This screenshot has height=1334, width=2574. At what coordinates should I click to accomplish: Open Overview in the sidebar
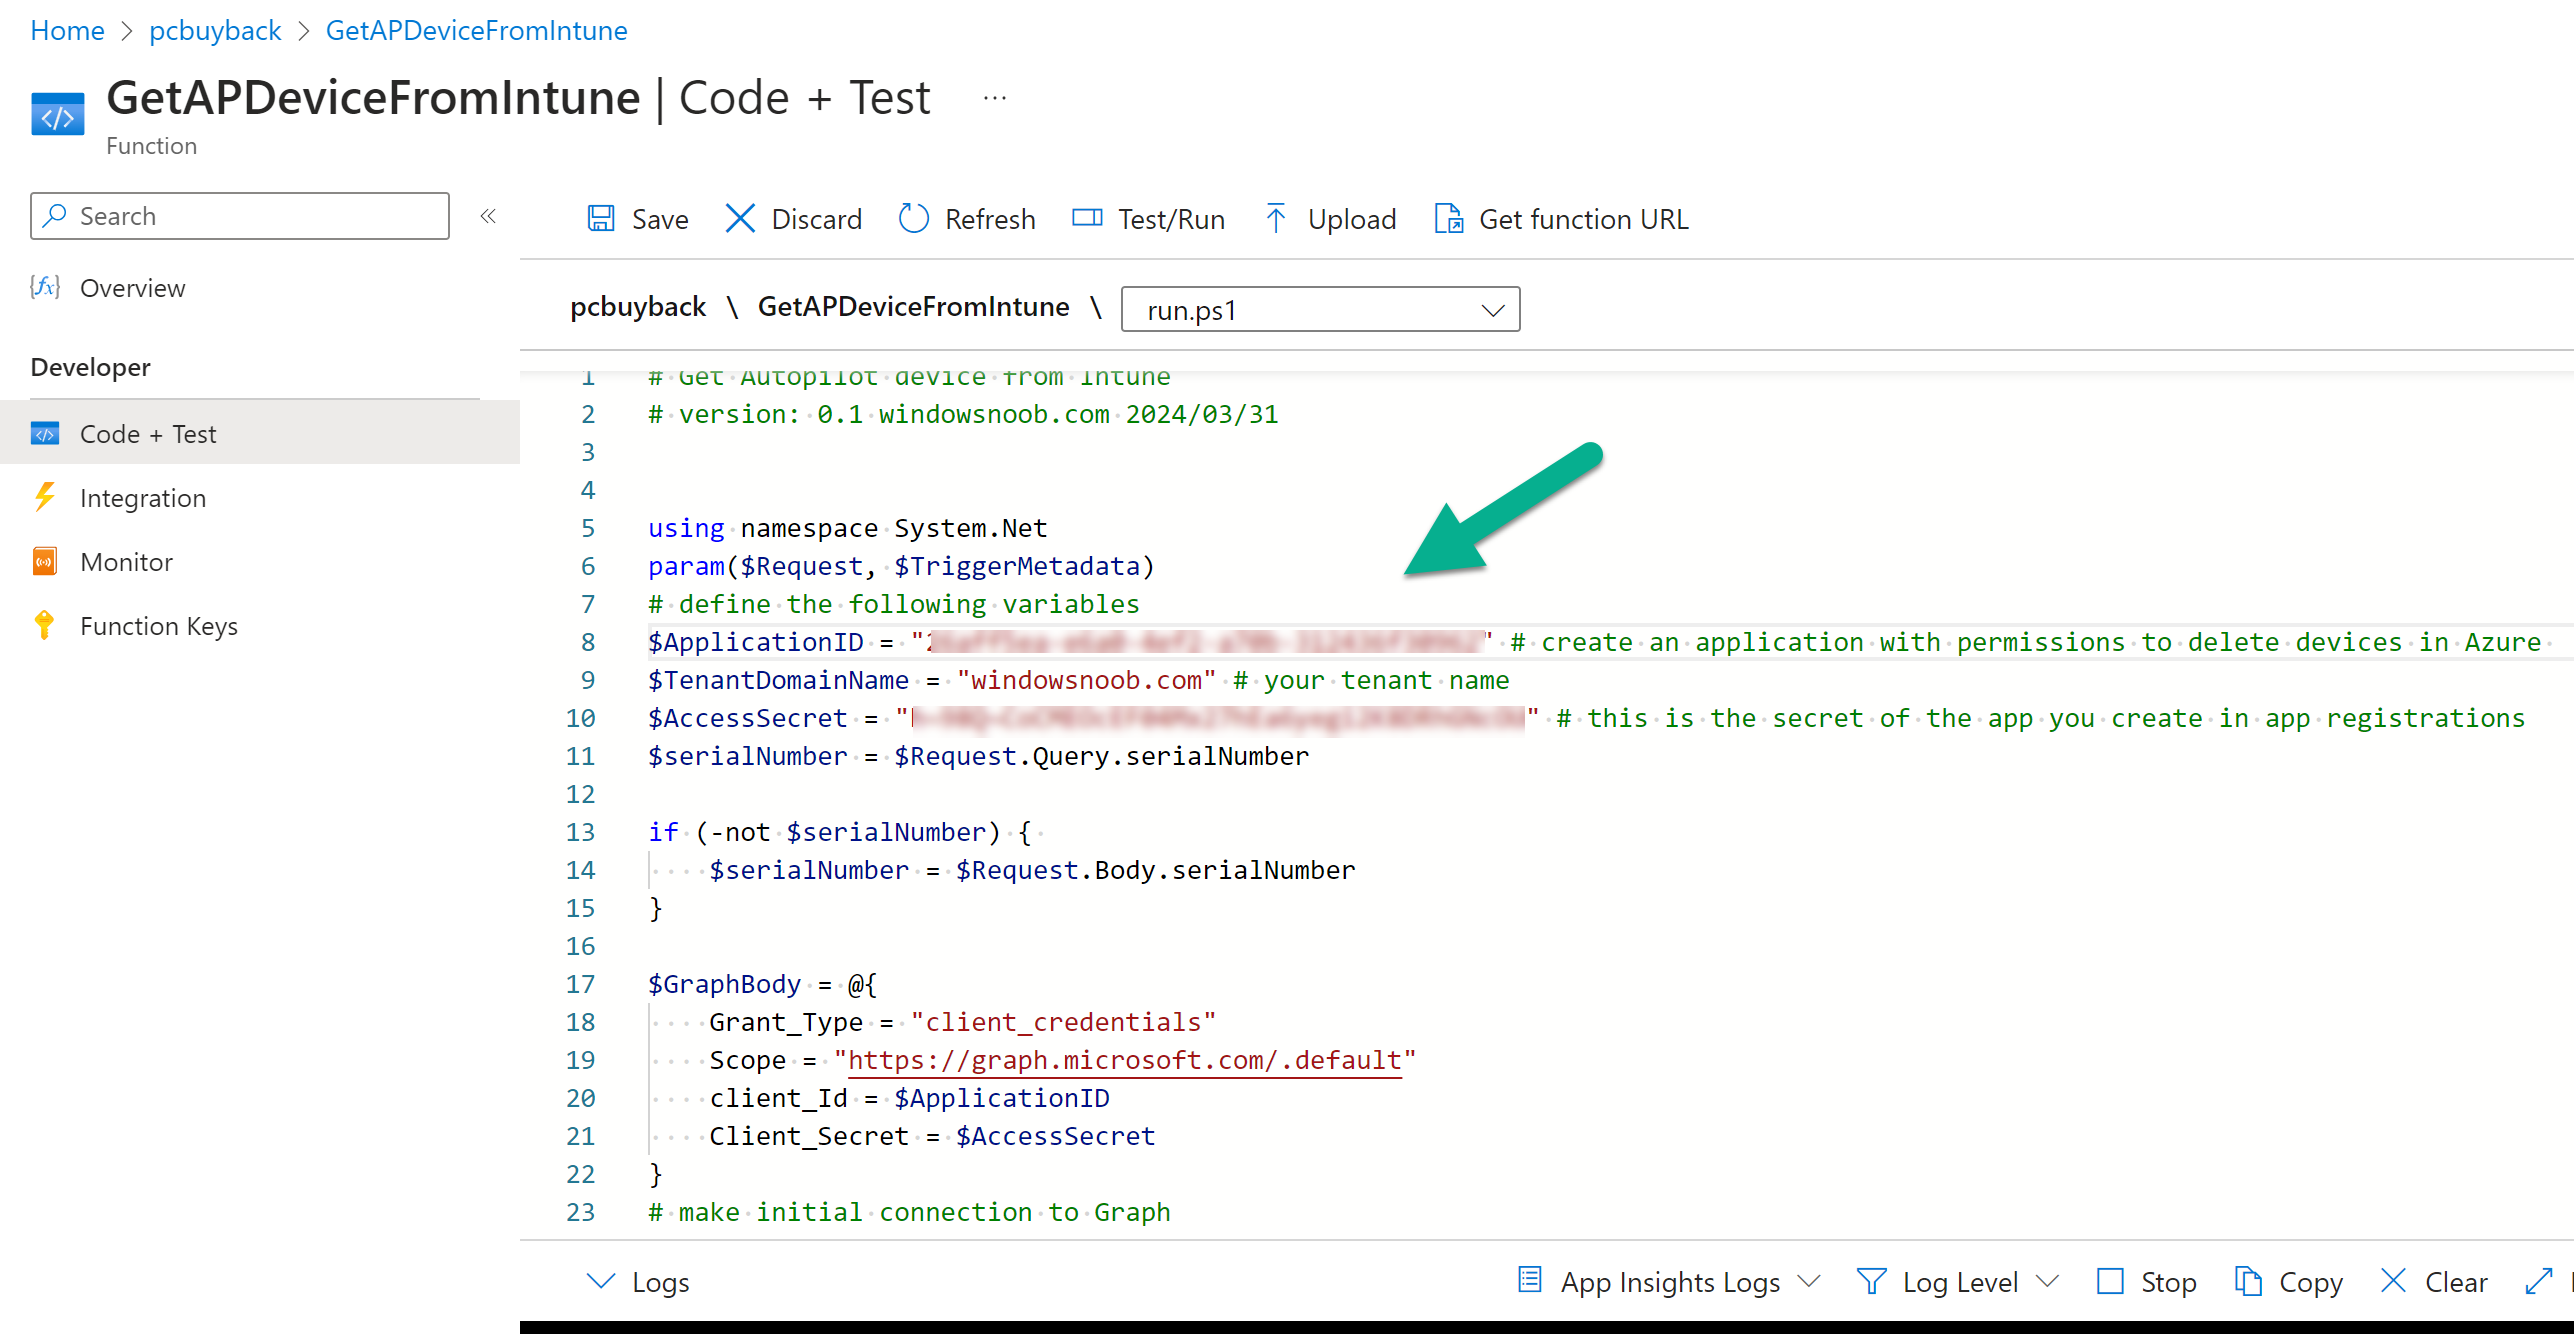(x=132, y=288)
